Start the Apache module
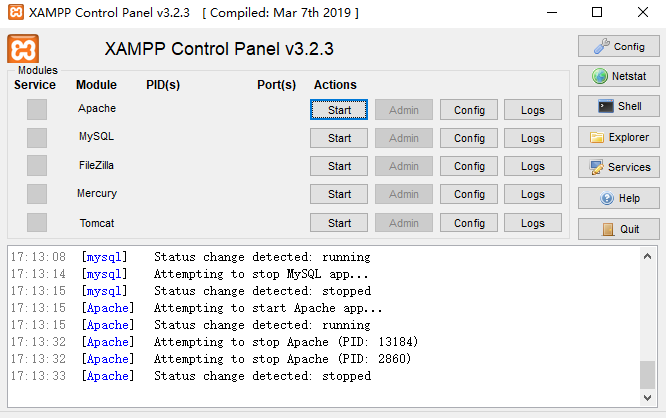The image size is (666, 418). (x=339, y=110)
